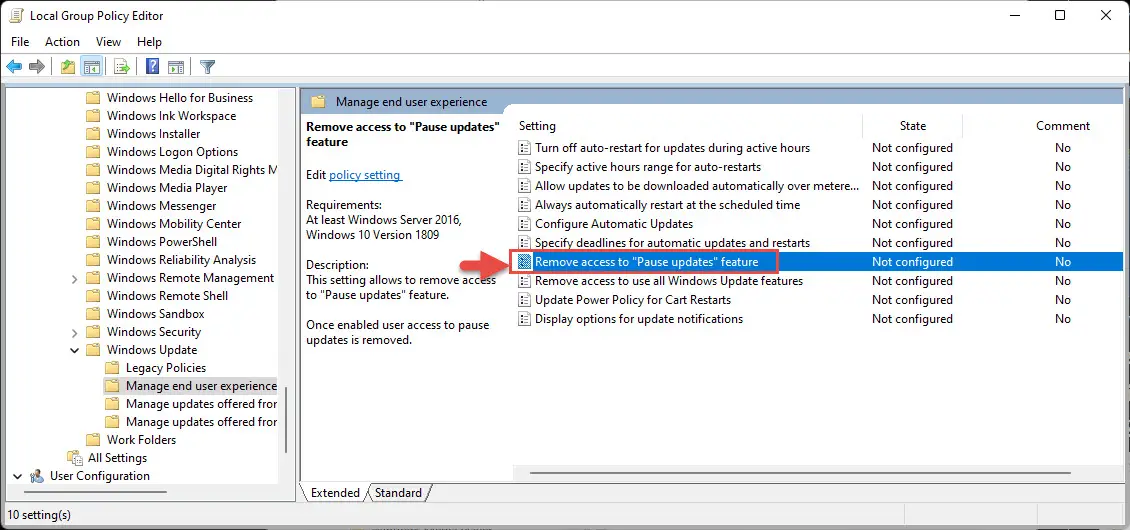Screen dimensions: 1130x530
Task: Click the policy icon beside Configure Automatic Updates
Action: [x=525, y=224]
